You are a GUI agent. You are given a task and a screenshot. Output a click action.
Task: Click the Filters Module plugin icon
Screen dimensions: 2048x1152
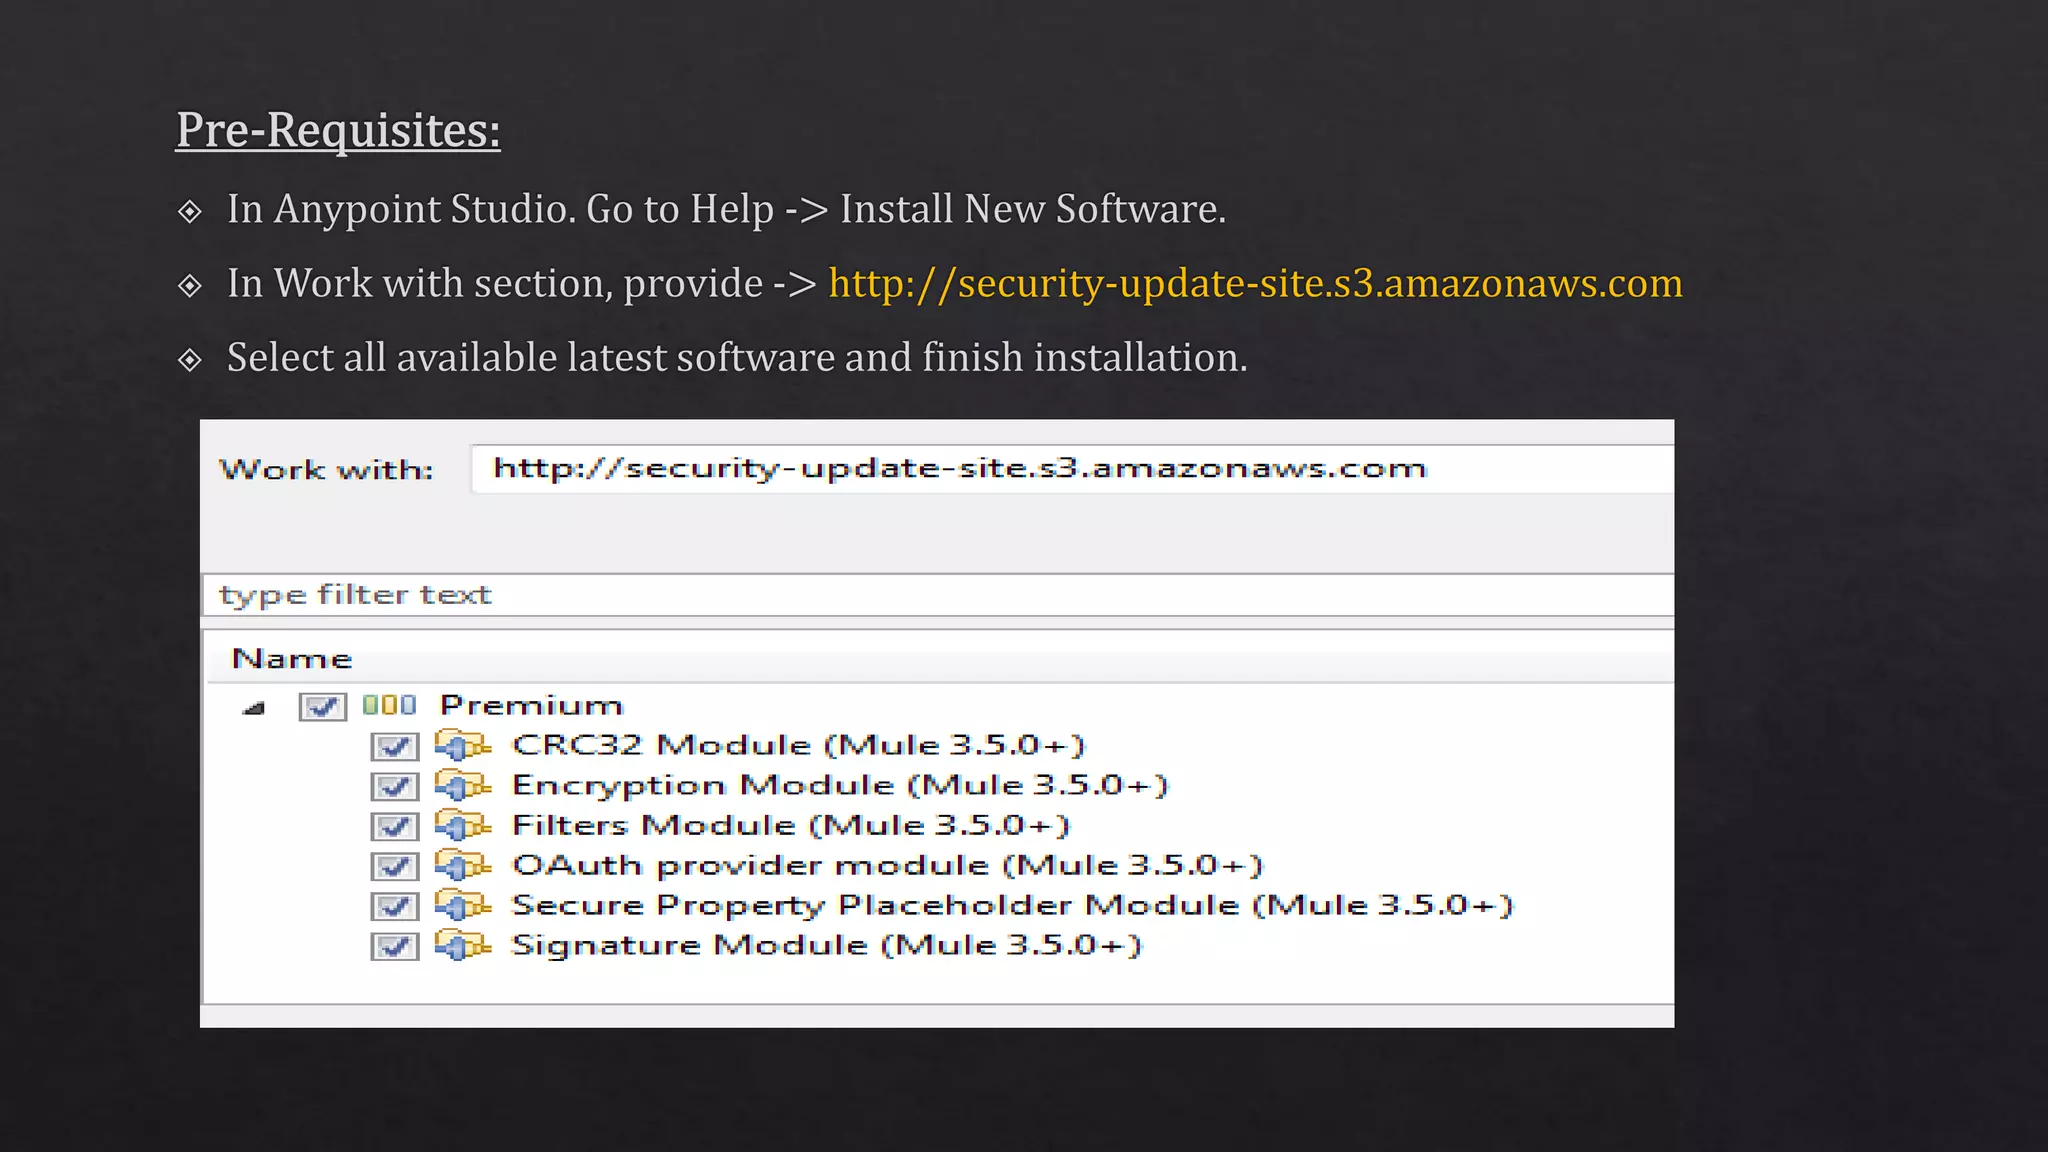[463, 826]
